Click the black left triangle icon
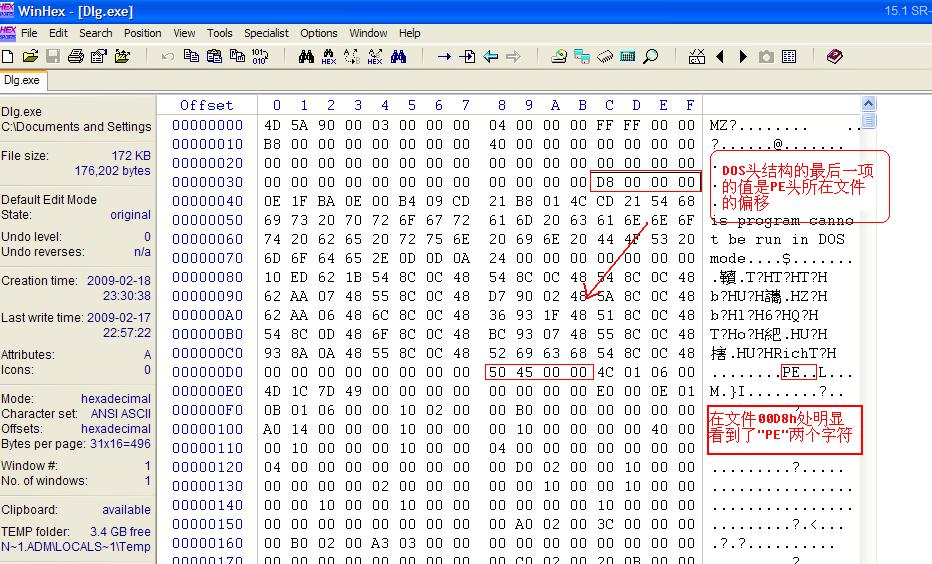Screen dimensions: 932x564 pos(720,56)
